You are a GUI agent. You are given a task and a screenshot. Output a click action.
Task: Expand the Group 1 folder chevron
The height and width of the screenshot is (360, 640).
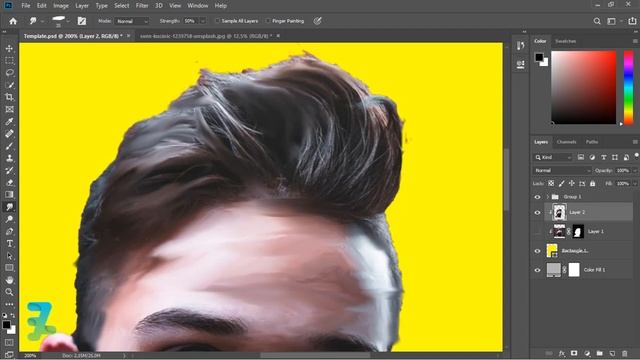pyautogui.click(x=547, y=197)
